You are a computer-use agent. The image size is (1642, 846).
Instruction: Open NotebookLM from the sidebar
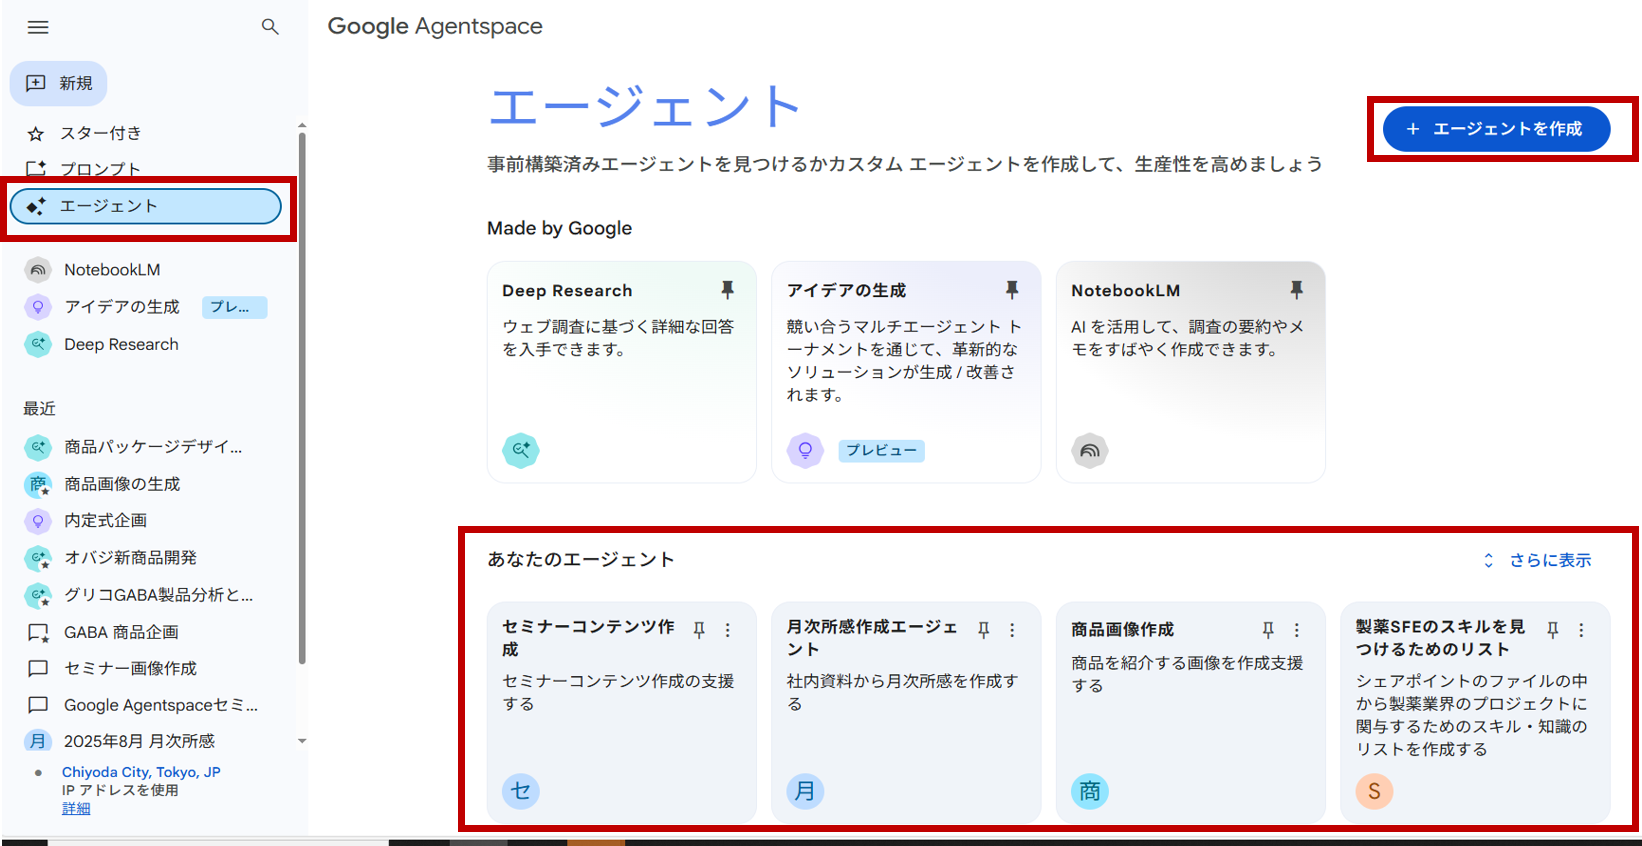(x=112, y=270)
